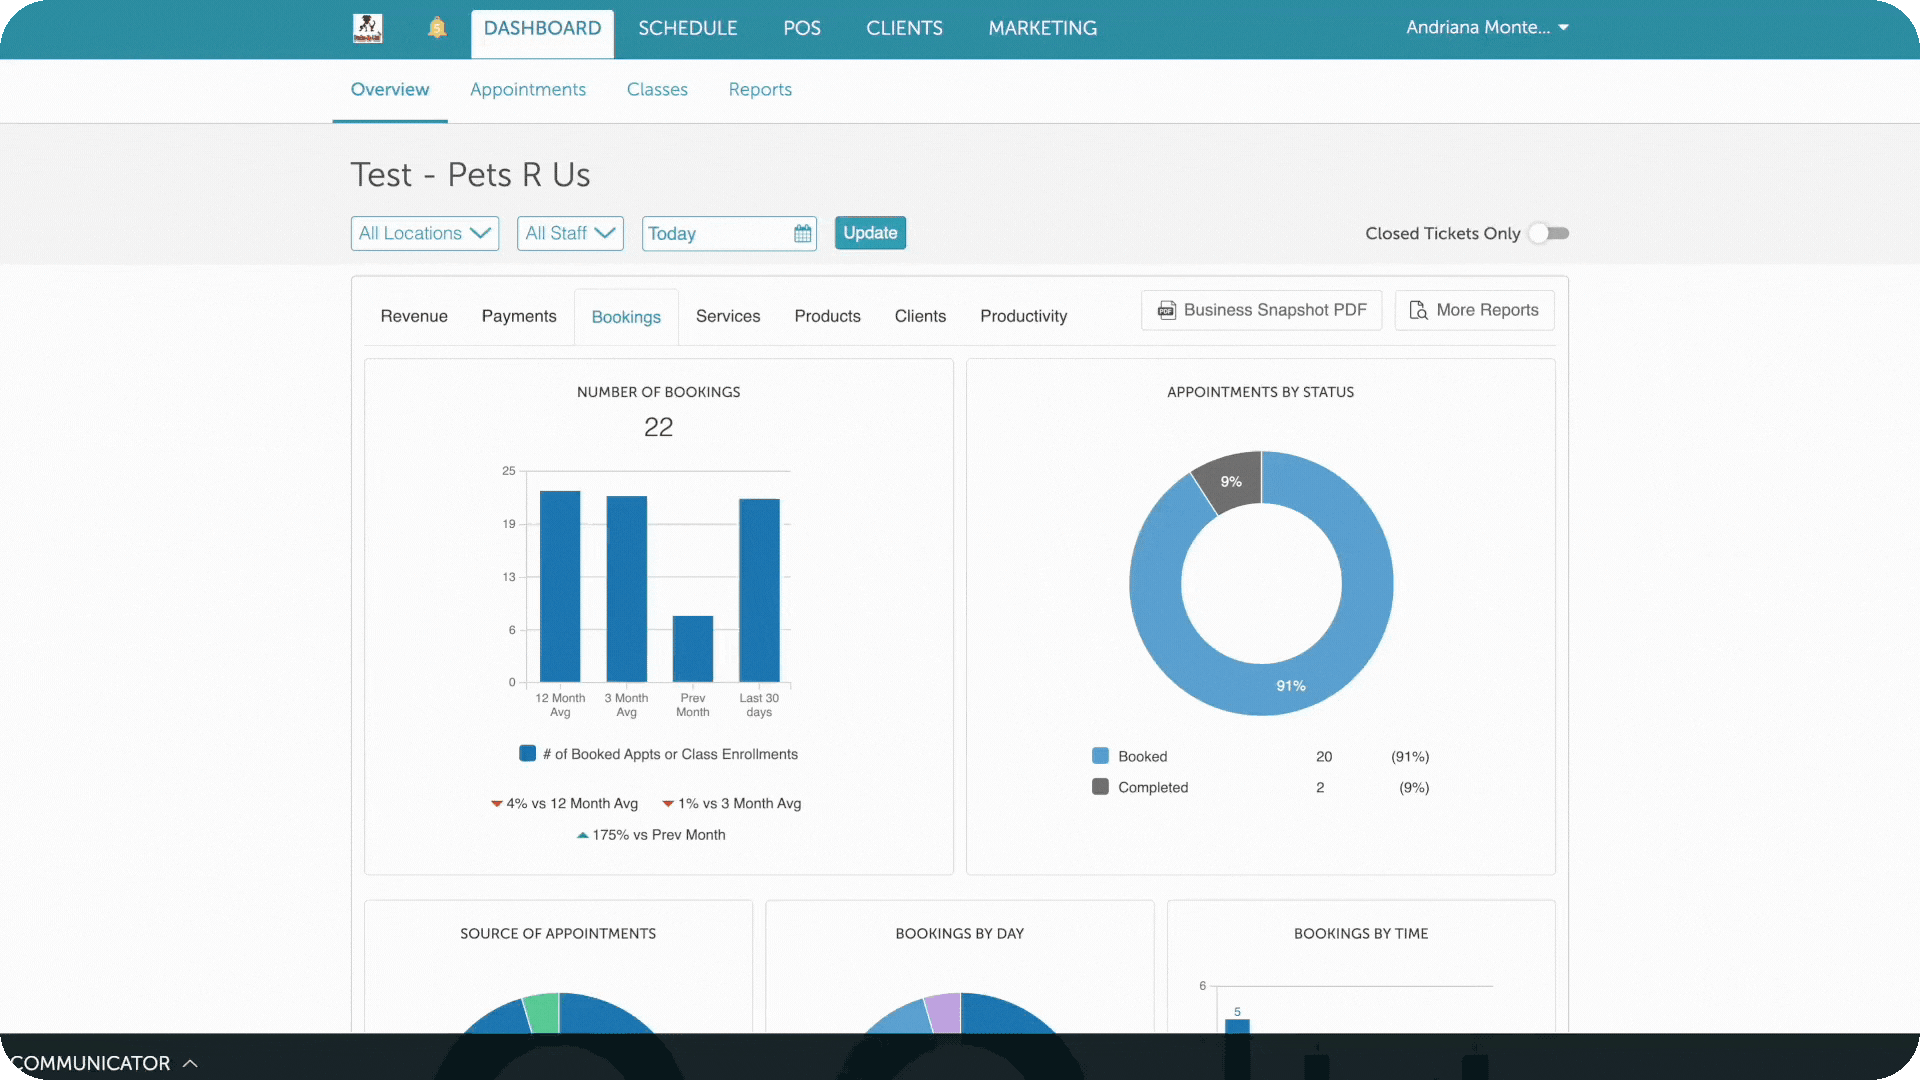Image resolution: width=1920 pixels, height=1080 pixels.
Task: Open the Reports link under Dashboard
Action: (x=760, y=89)
